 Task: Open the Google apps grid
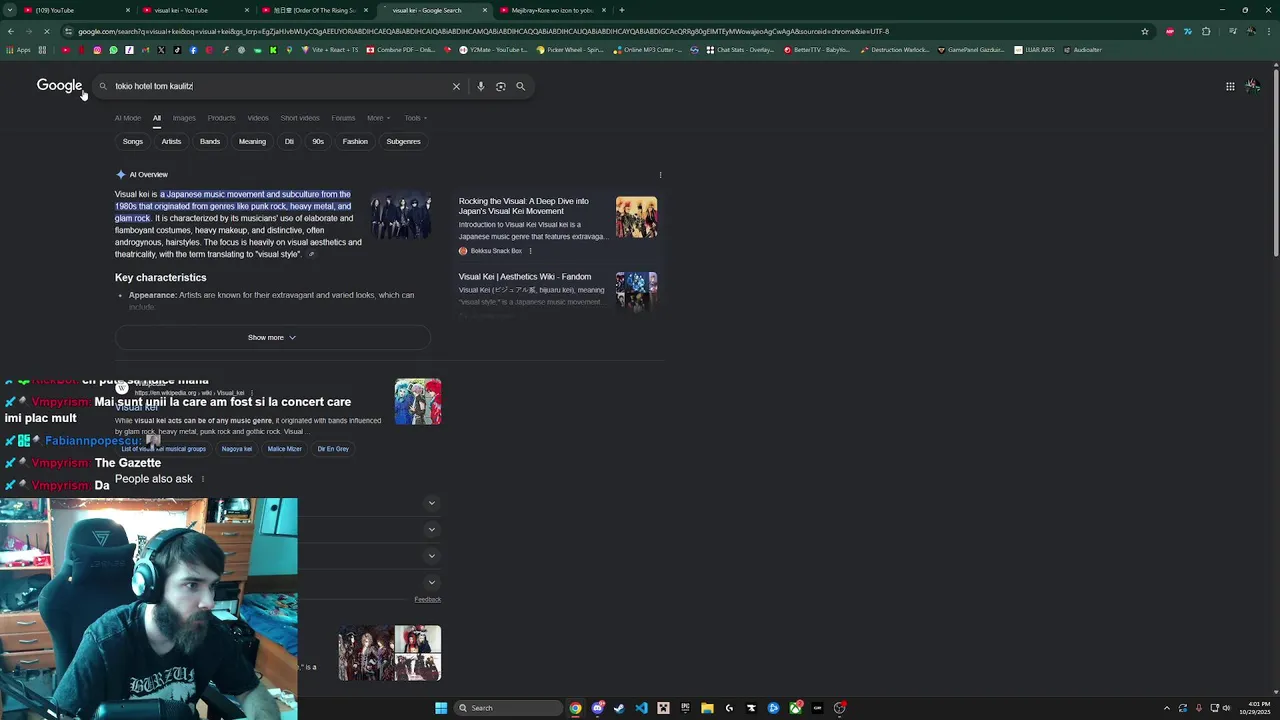[x=1230, y=86]
